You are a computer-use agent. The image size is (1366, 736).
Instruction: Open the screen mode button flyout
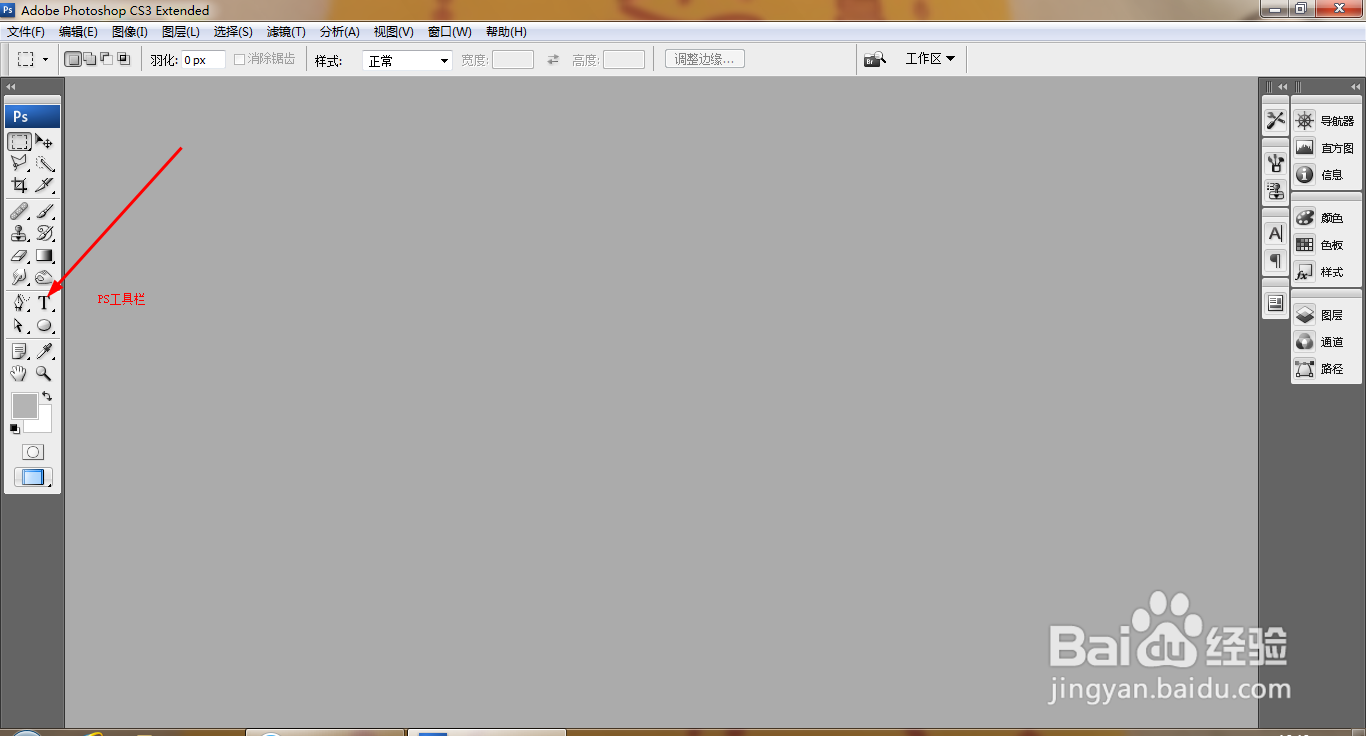pos(33,477)
